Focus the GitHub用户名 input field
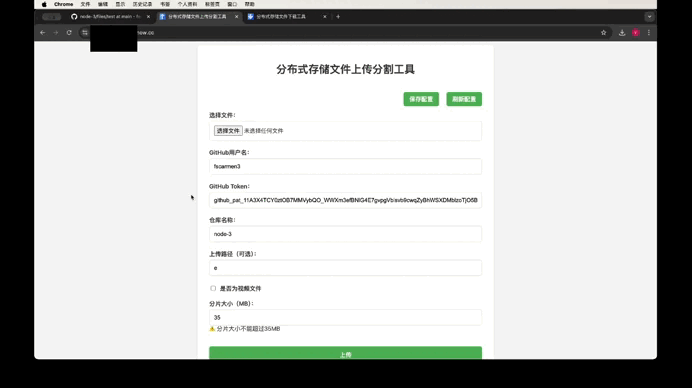This screenshot has width=692, height=388. (x=345, y=166)
